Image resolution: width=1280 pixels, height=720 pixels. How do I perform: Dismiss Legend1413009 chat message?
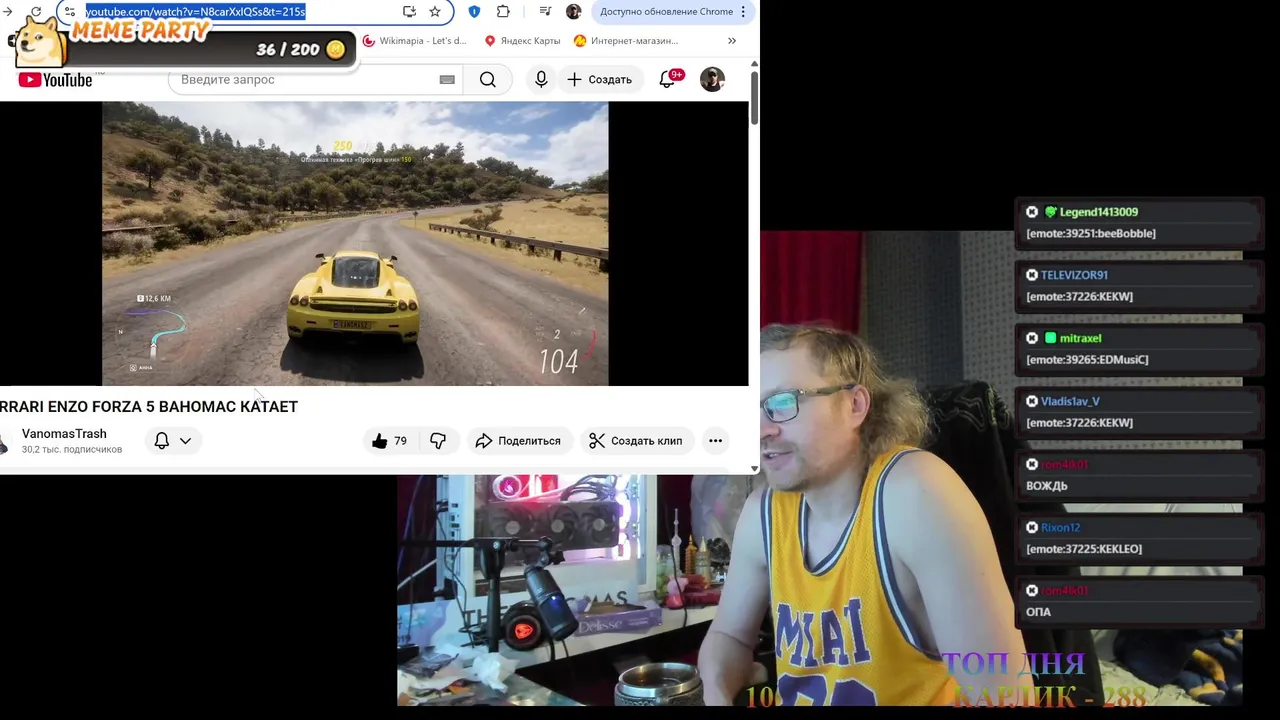pyautogui.click(x=1032, y=212)
